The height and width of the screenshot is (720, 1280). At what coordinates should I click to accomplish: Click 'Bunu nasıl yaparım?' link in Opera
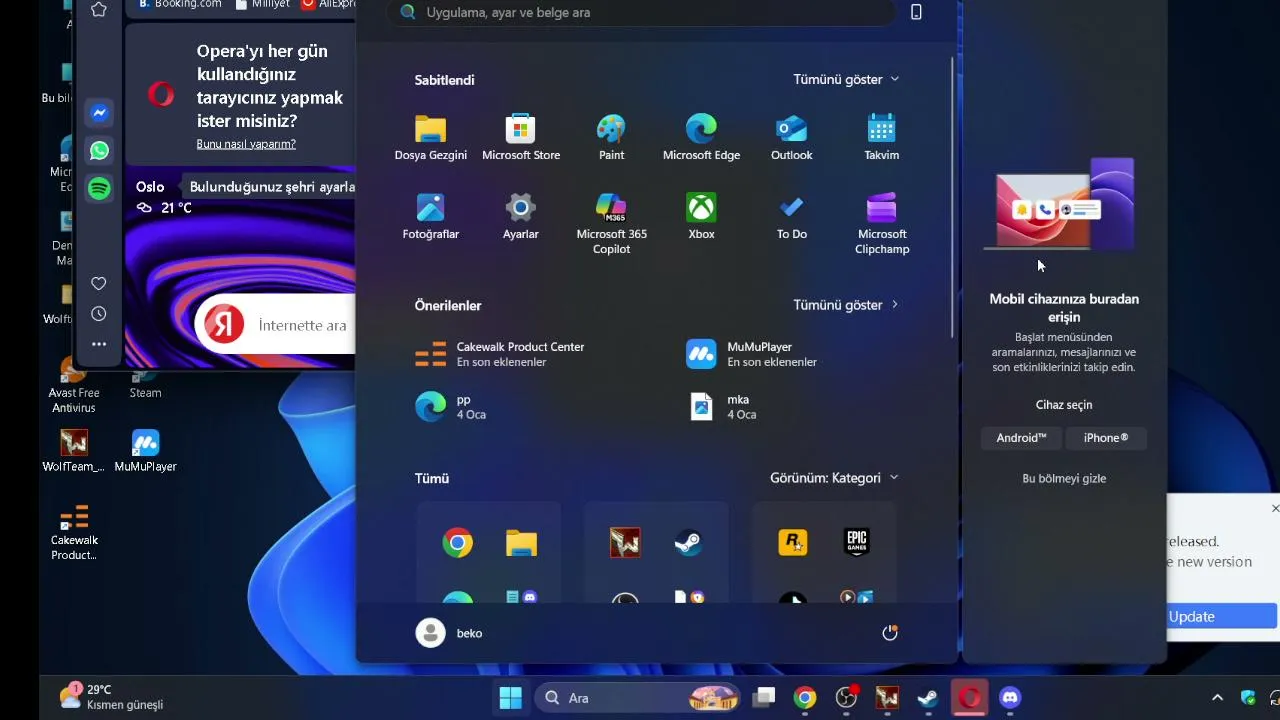click(x=246, y=144)
